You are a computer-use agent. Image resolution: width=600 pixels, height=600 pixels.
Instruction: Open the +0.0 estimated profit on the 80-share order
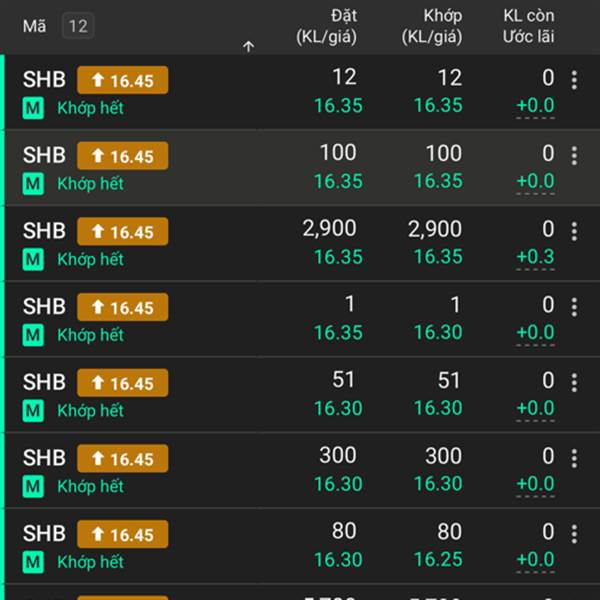tap(535, 559)
